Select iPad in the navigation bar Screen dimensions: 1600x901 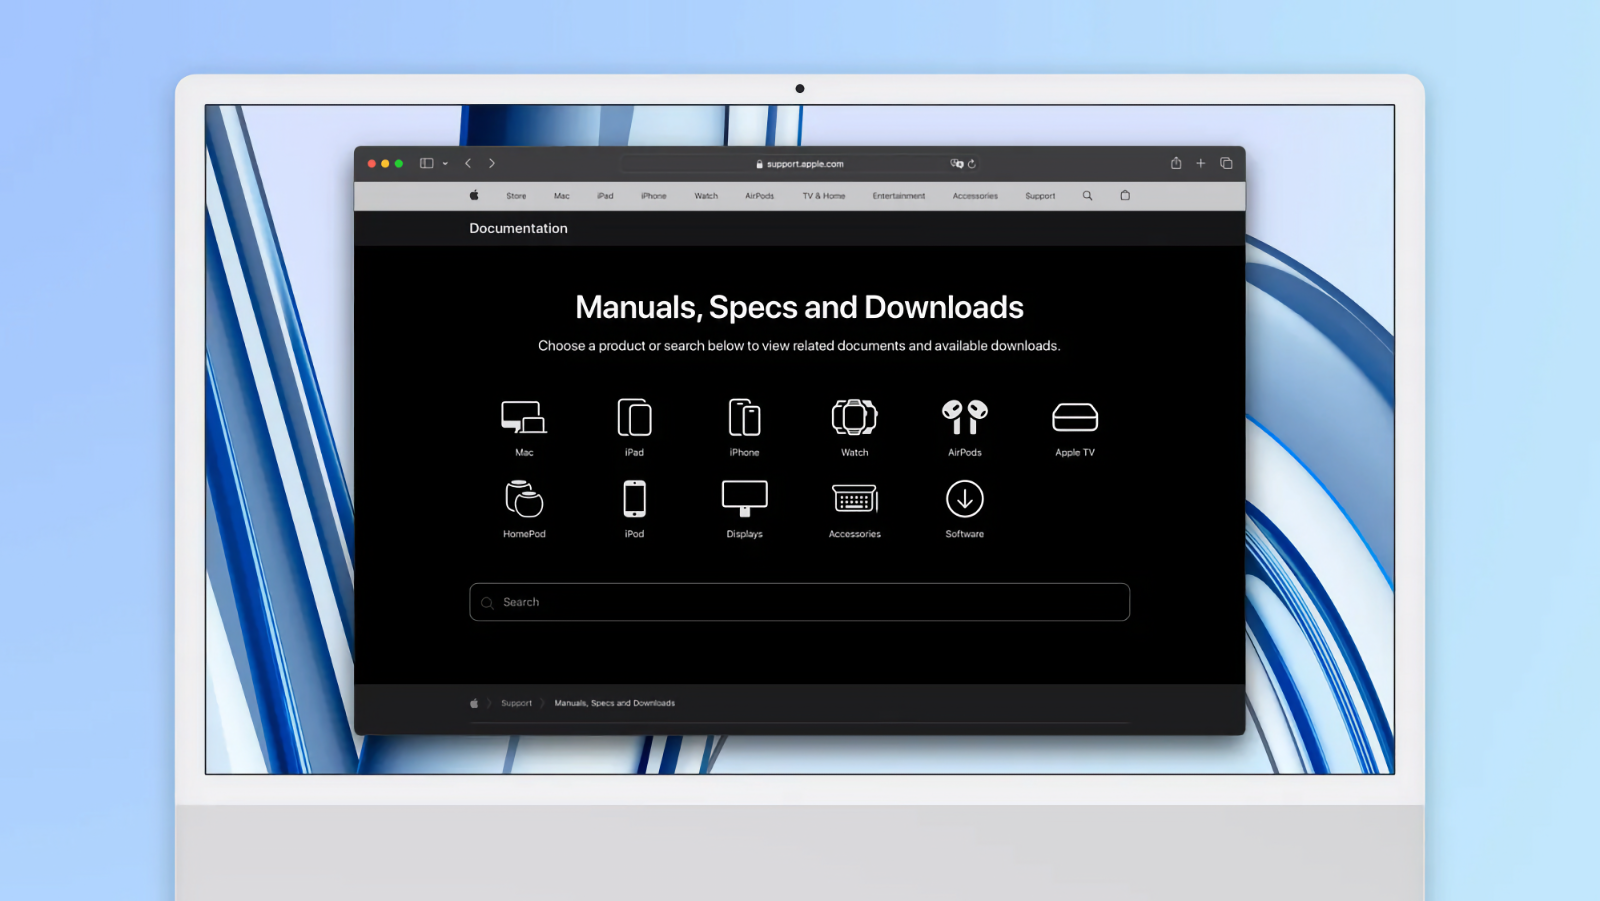(605, 196)
